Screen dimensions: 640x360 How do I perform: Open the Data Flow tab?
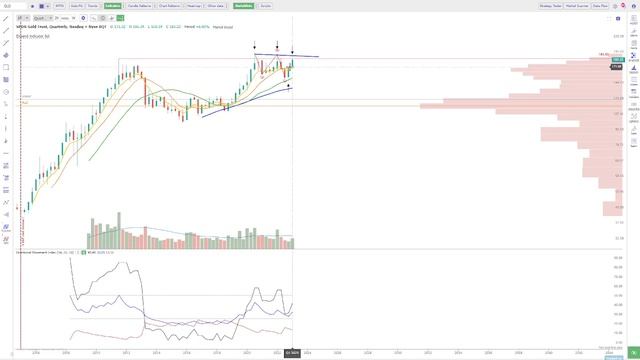(x=600, y=6)
